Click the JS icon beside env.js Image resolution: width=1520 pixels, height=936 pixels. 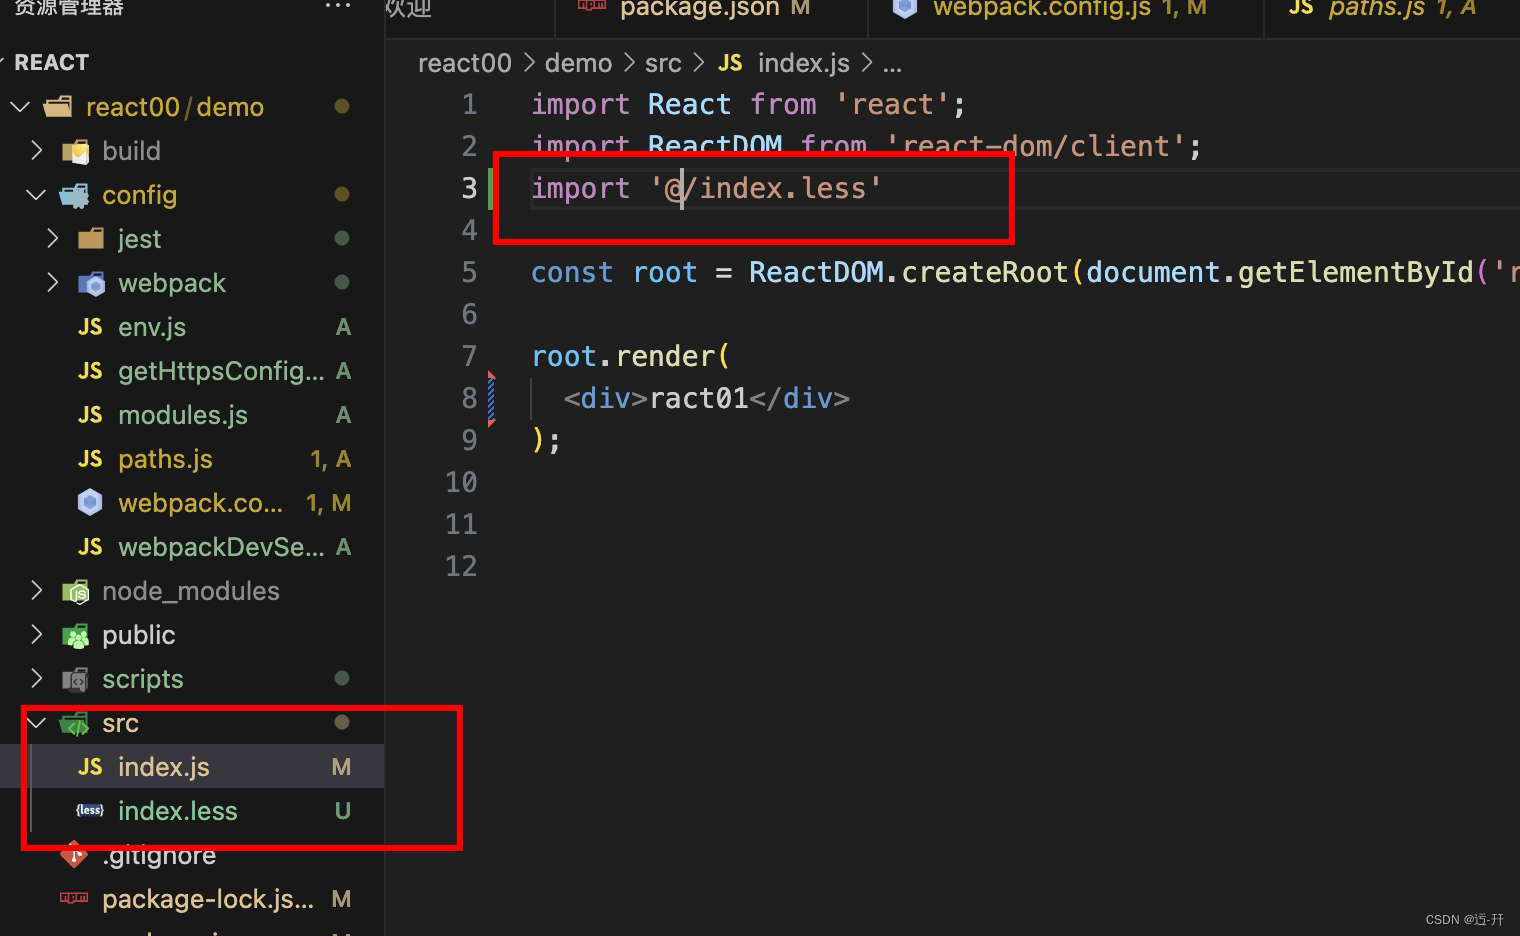pyautogui.click(x=90, y=327)
